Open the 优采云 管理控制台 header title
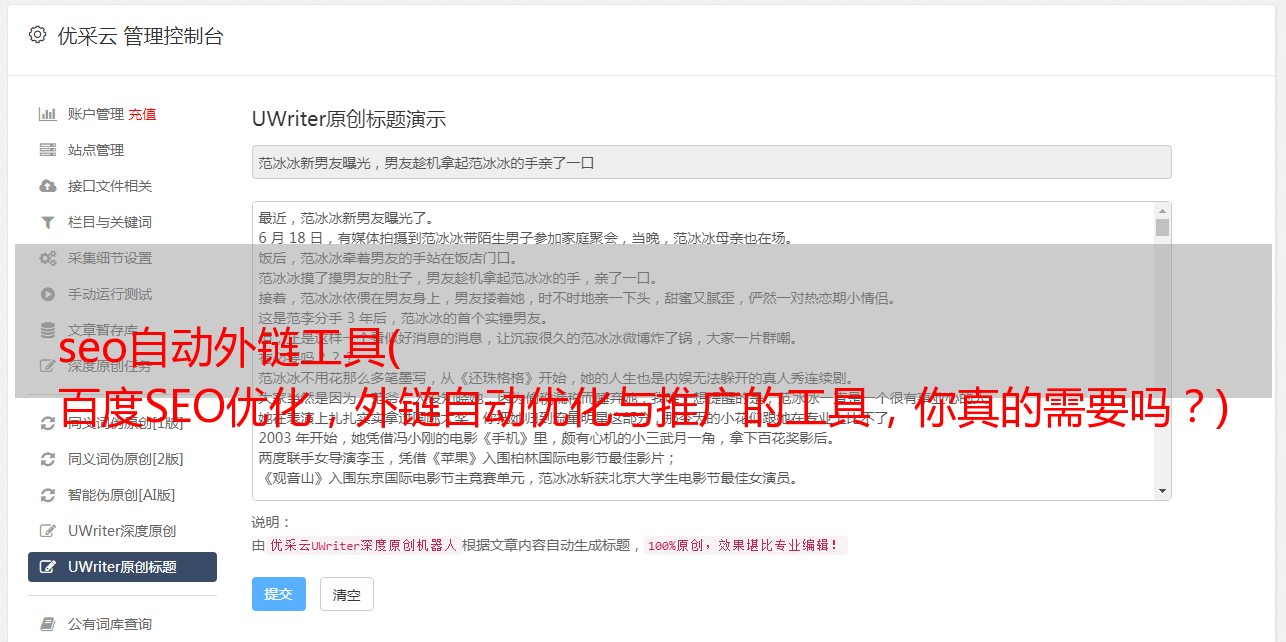1286x642 pixels. pyautogui.click(x=140, y=36)
